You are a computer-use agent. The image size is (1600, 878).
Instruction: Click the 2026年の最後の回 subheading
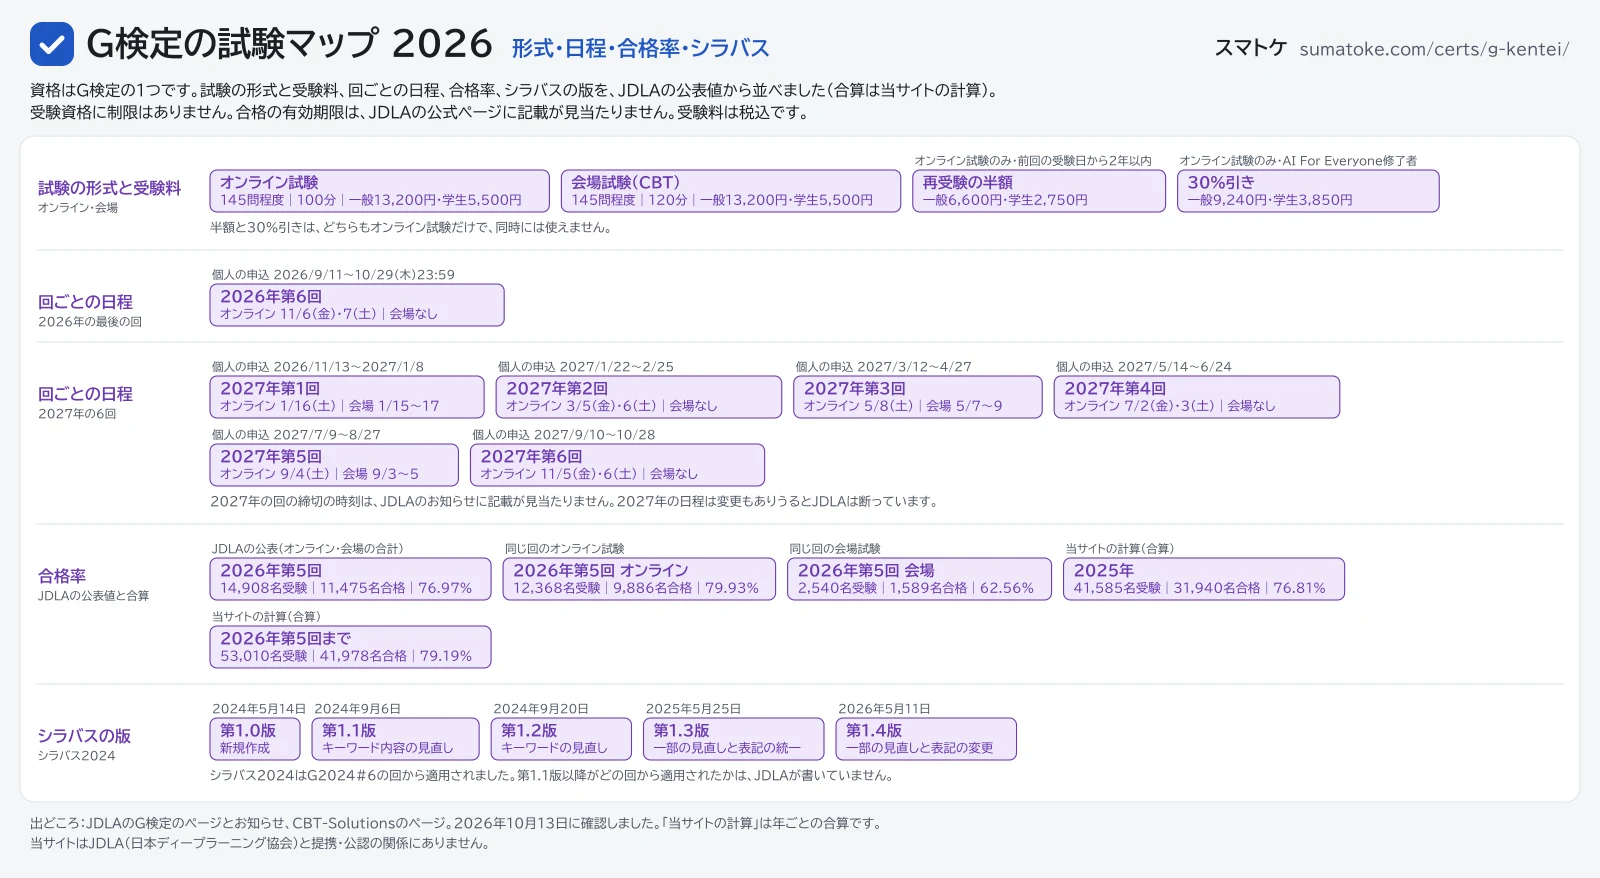point(90,321)
